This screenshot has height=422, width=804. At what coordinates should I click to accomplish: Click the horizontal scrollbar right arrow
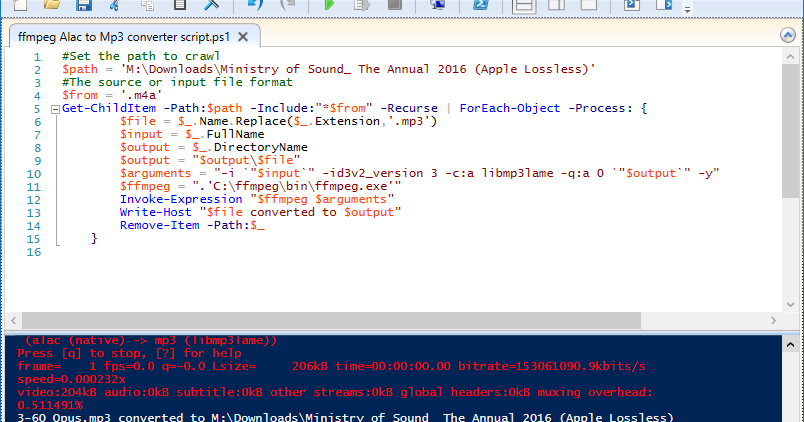click(773, 320)
